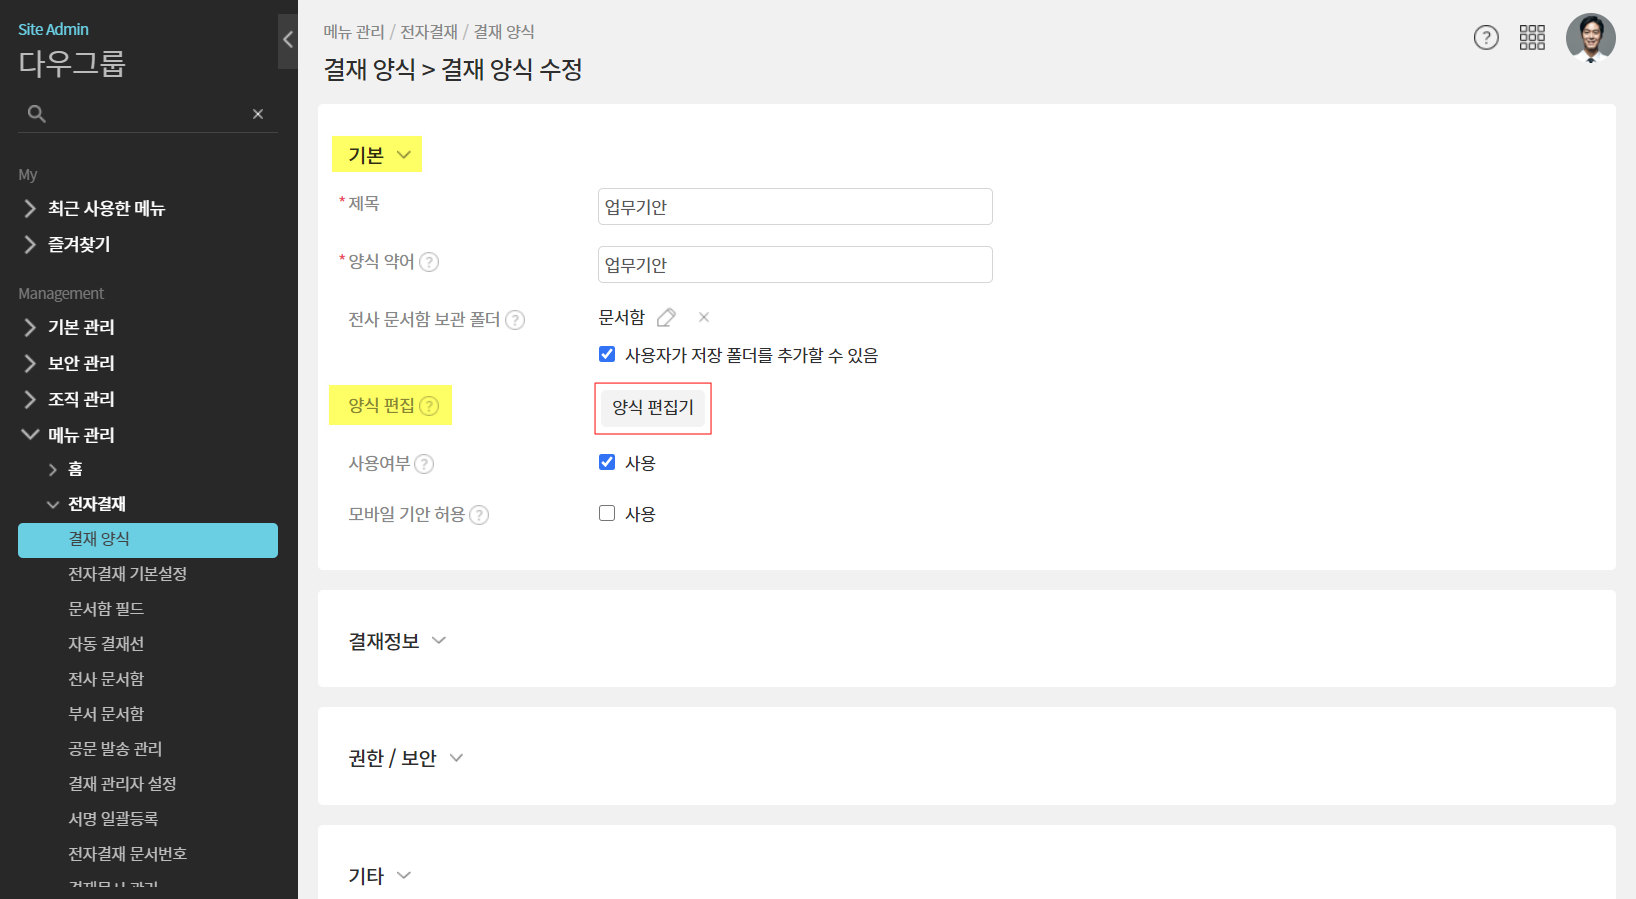Edit the 문서함 folder with pencil icon
This screenshot has width=1636, height=899.
(666, 318)
